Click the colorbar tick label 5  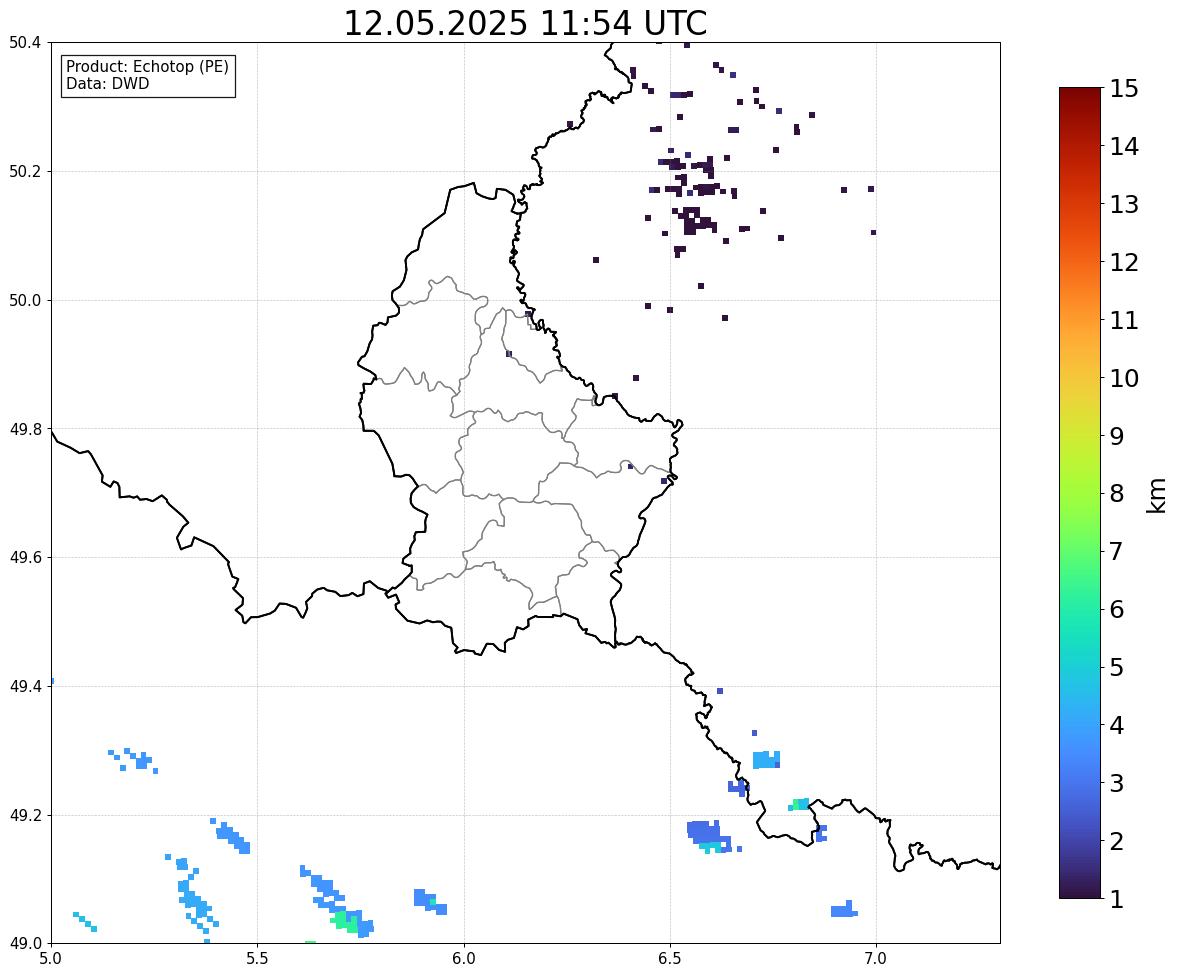click(1117, 667)
